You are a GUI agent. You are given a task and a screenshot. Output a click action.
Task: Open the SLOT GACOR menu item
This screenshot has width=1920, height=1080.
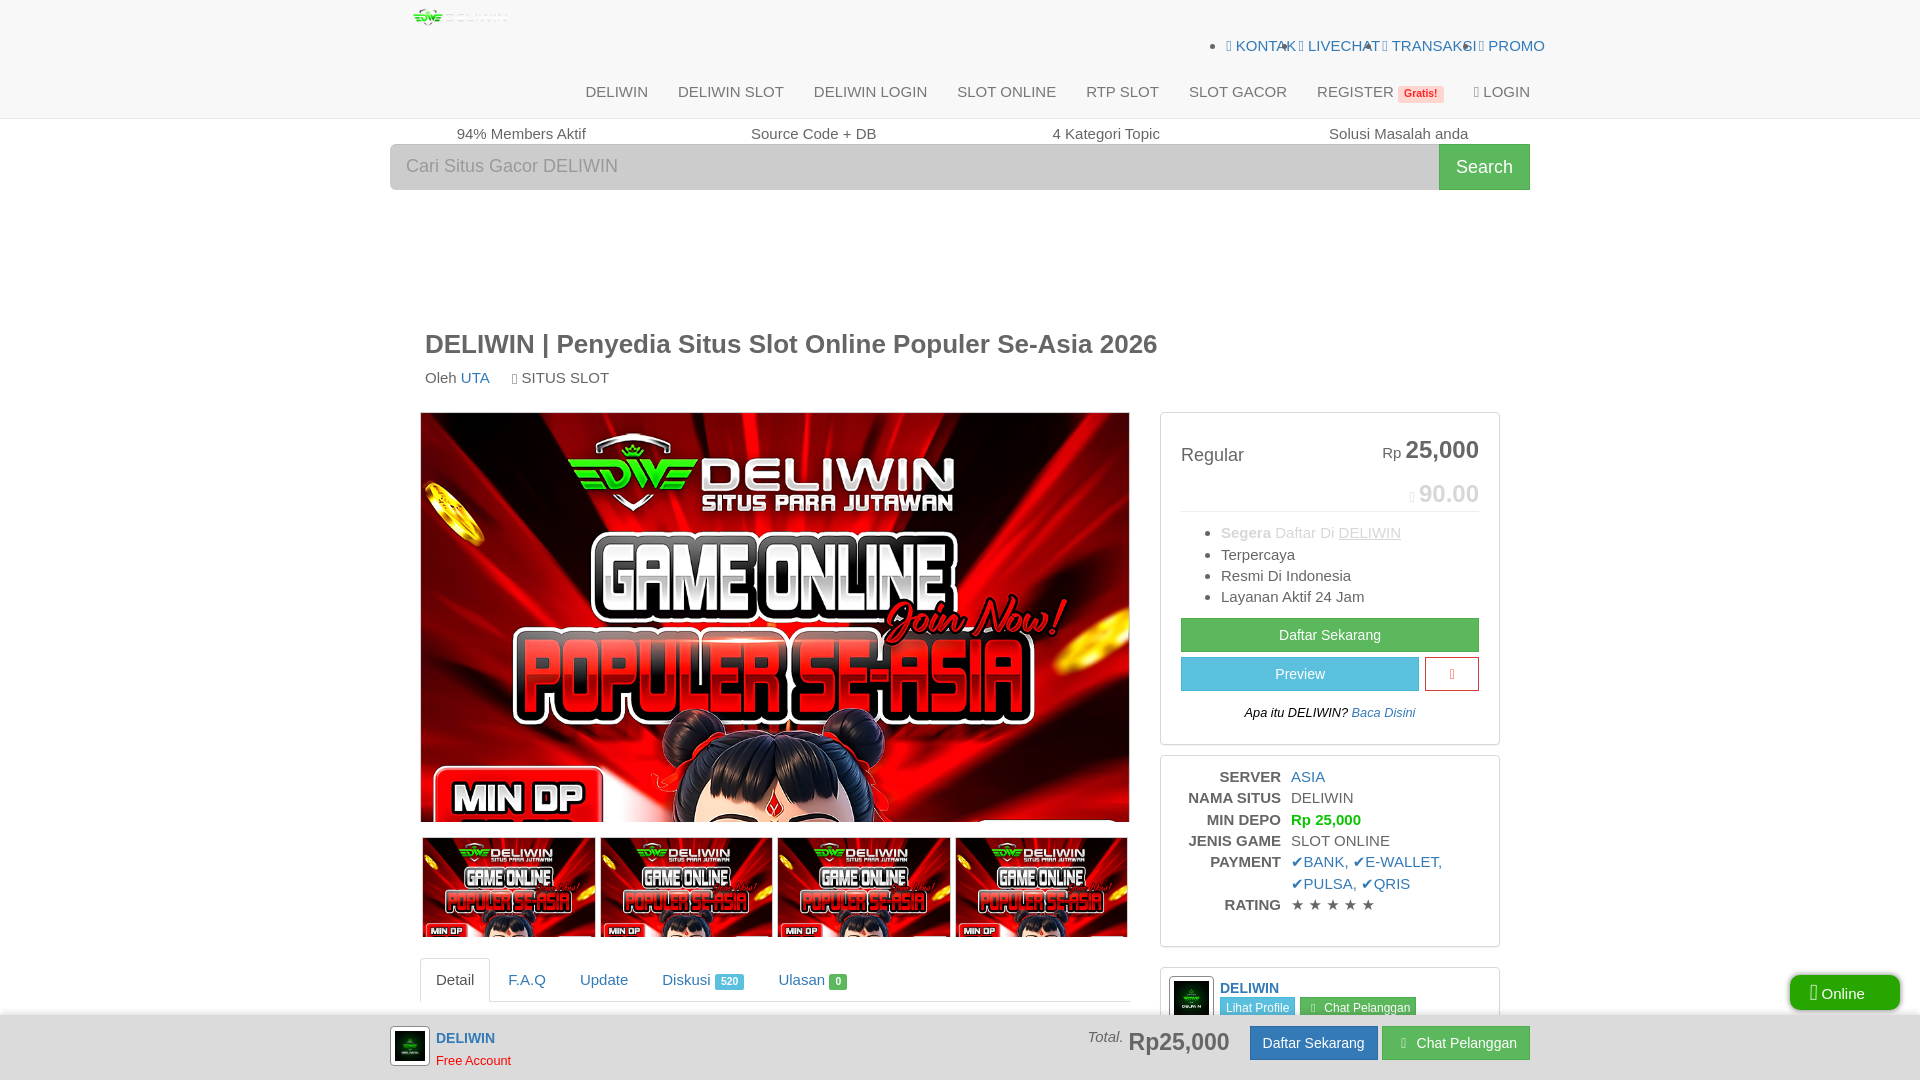click(1237, 92)
